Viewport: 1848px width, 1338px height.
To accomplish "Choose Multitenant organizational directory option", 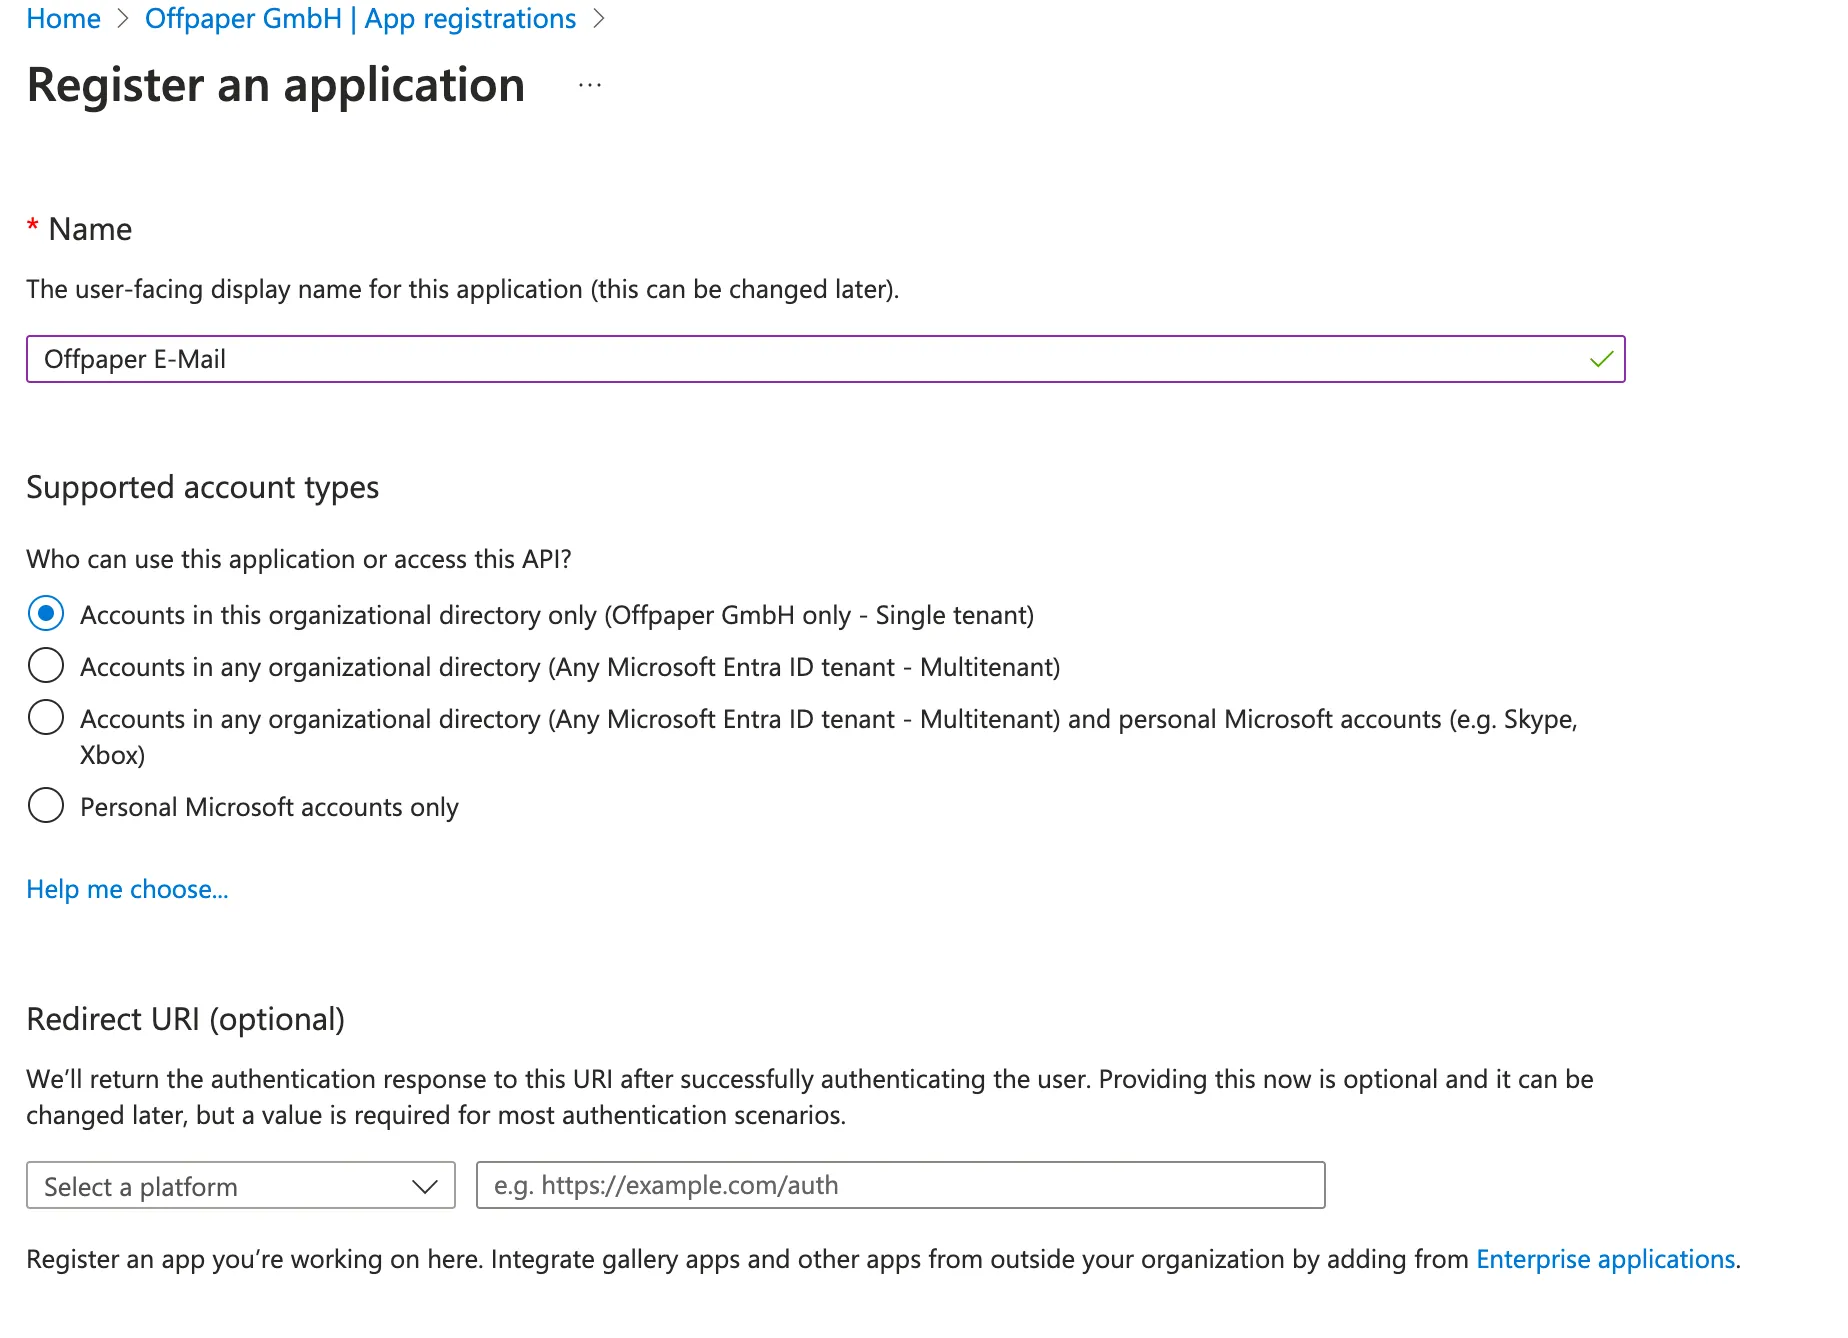I will coord(46,666).
